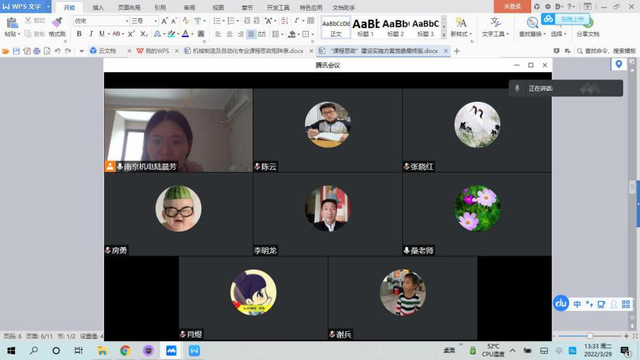
Task: Toggle Underline formatting button
Action: point(101,34)
